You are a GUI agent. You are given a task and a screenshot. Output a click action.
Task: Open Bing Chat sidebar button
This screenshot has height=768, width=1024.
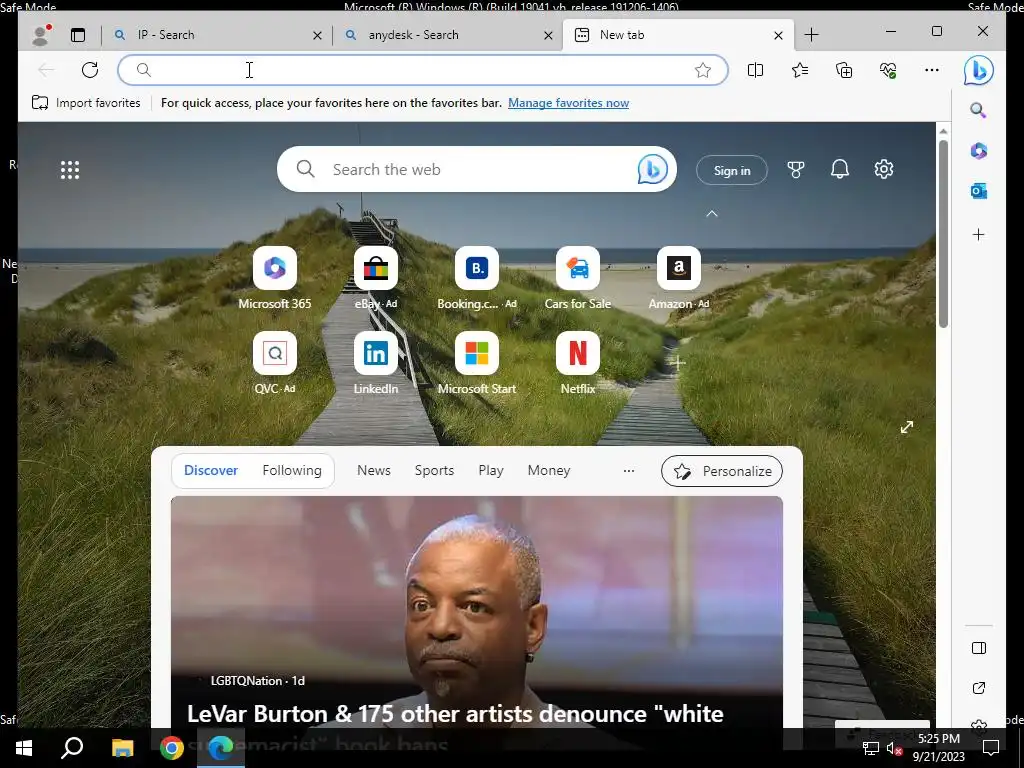pos(978,71)
